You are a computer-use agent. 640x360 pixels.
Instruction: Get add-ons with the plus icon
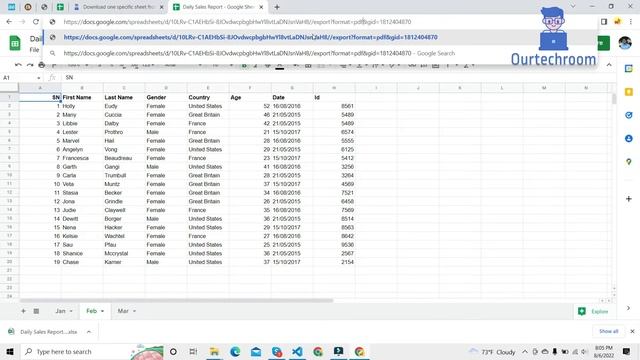pos(629,199)
